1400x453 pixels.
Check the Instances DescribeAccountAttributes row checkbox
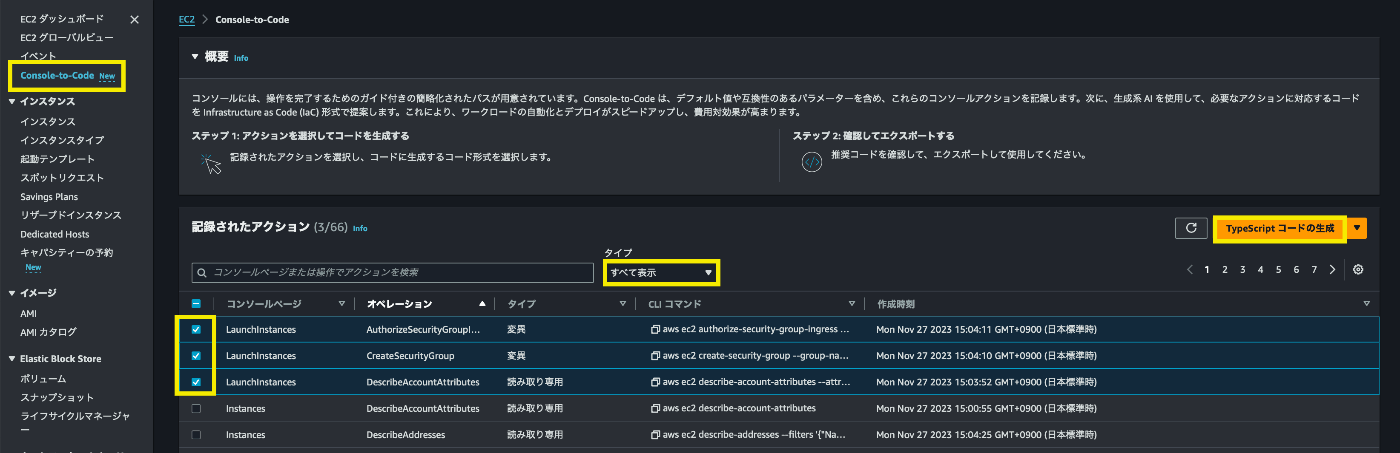pyautogui.click(x=196, y=408)
